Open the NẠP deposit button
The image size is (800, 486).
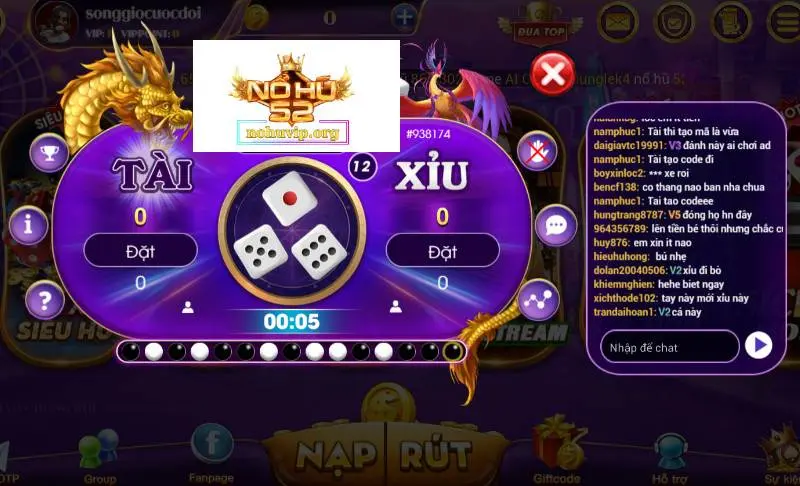pyautogui.click(x=336, y=455)
